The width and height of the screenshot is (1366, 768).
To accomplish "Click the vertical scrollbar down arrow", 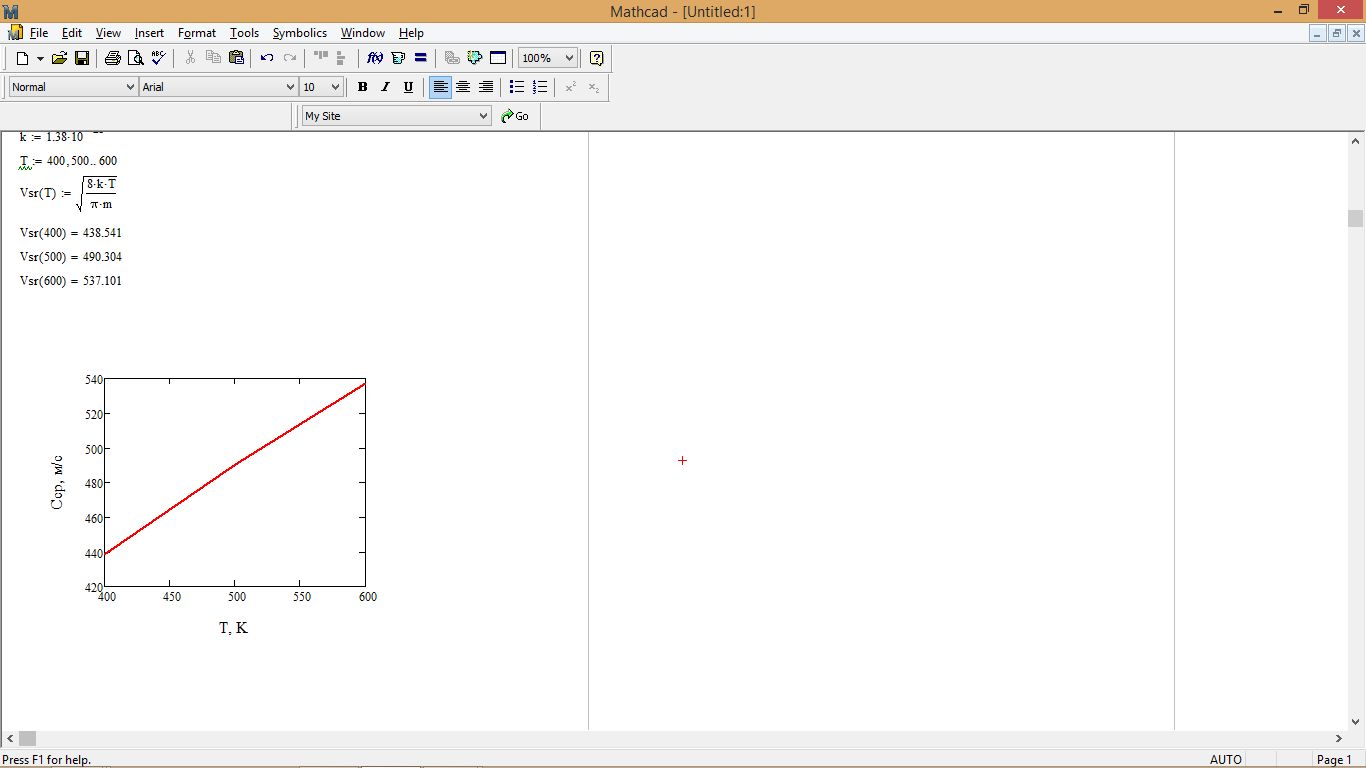I will pyautogui.click(x=1355, y=722).
